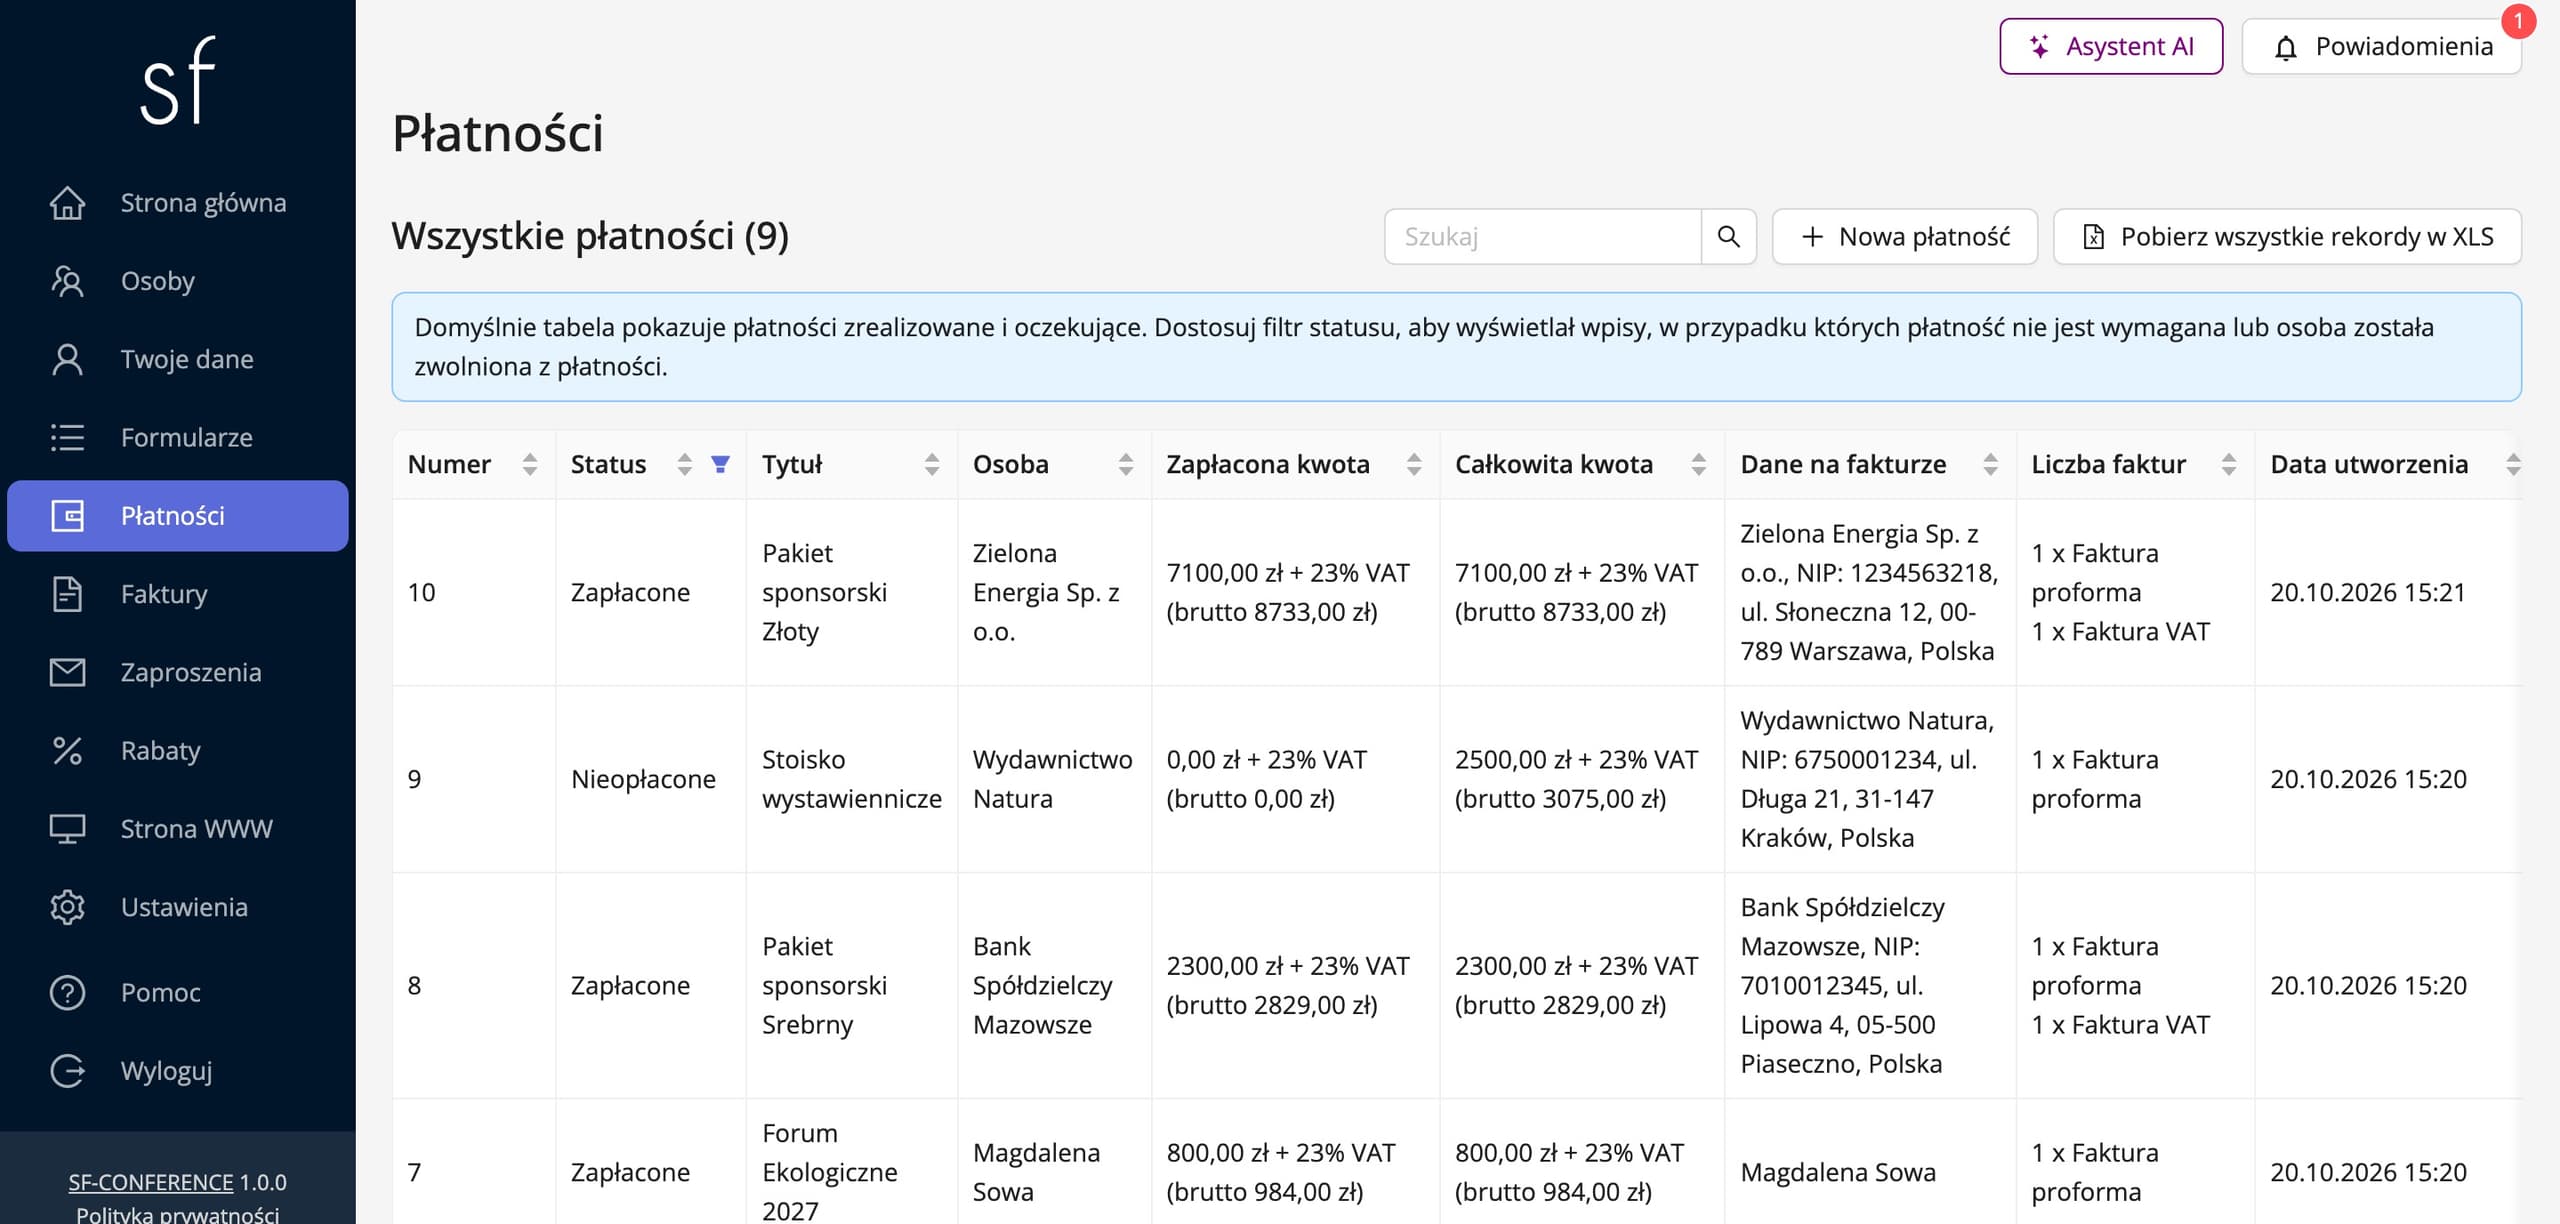Viewport: 2560px width, 1224px height.
Task: Click the envelope icon beside Zaproszenia
Action: point(67,672)
